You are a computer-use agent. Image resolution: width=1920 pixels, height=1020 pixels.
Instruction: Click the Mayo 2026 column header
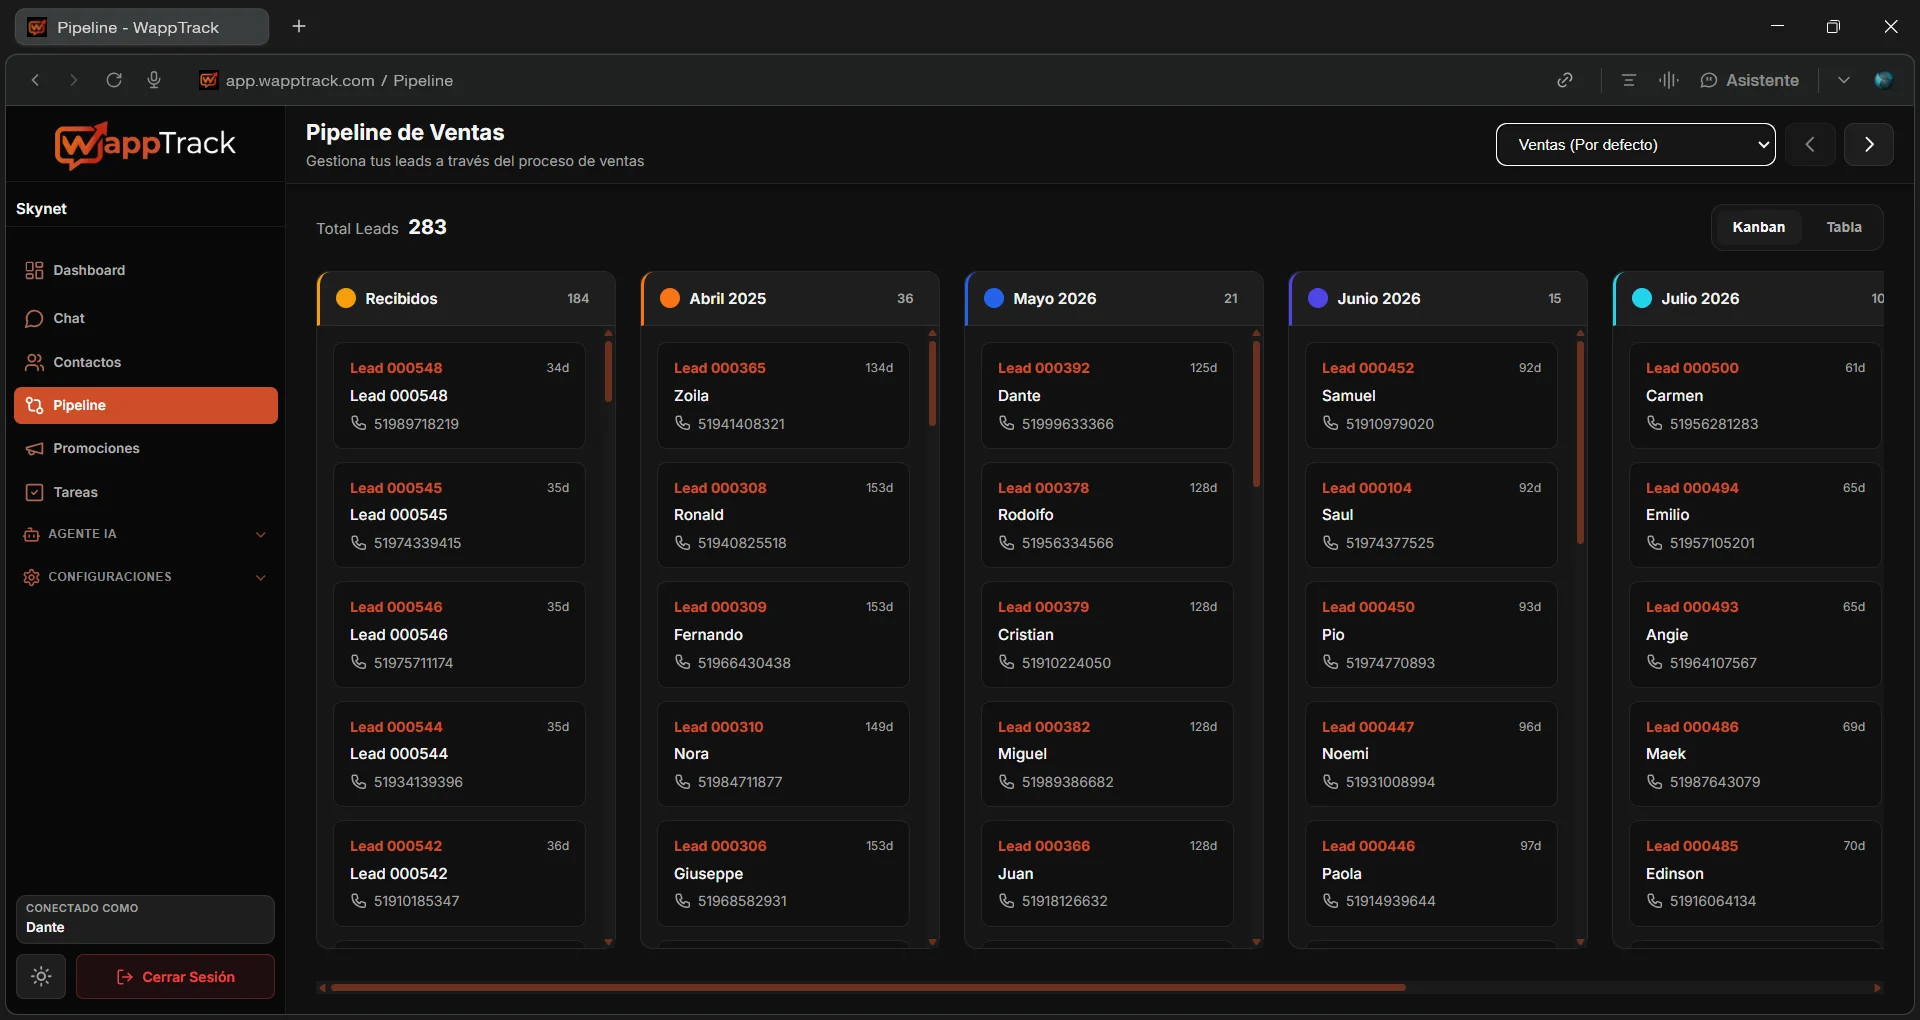1114,298
